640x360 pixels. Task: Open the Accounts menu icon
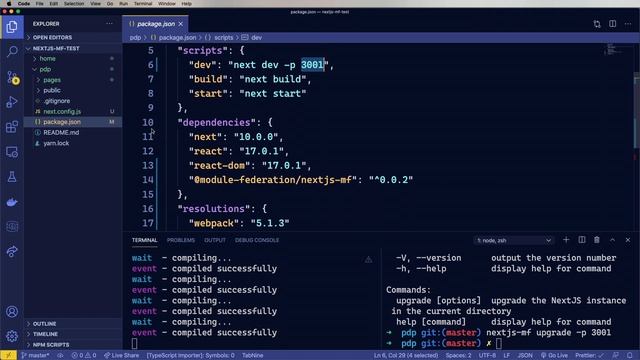coord(12,311)
